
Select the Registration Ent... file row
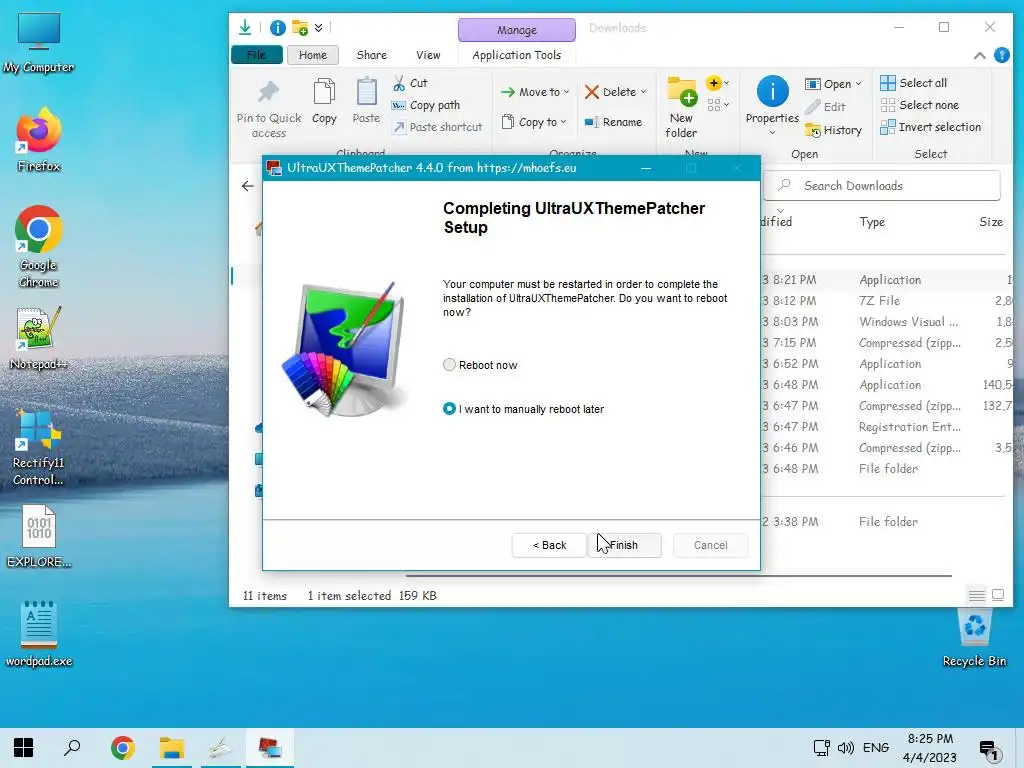coord(886,427)
